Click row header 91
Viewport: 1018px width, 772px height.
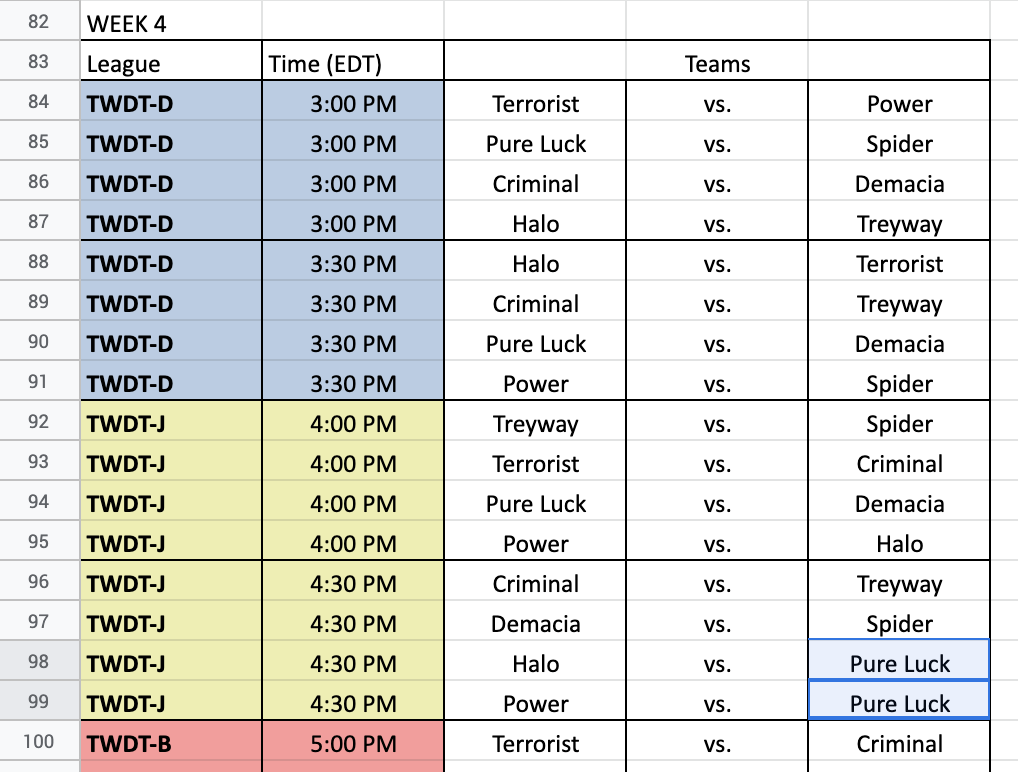pos(39,381)
